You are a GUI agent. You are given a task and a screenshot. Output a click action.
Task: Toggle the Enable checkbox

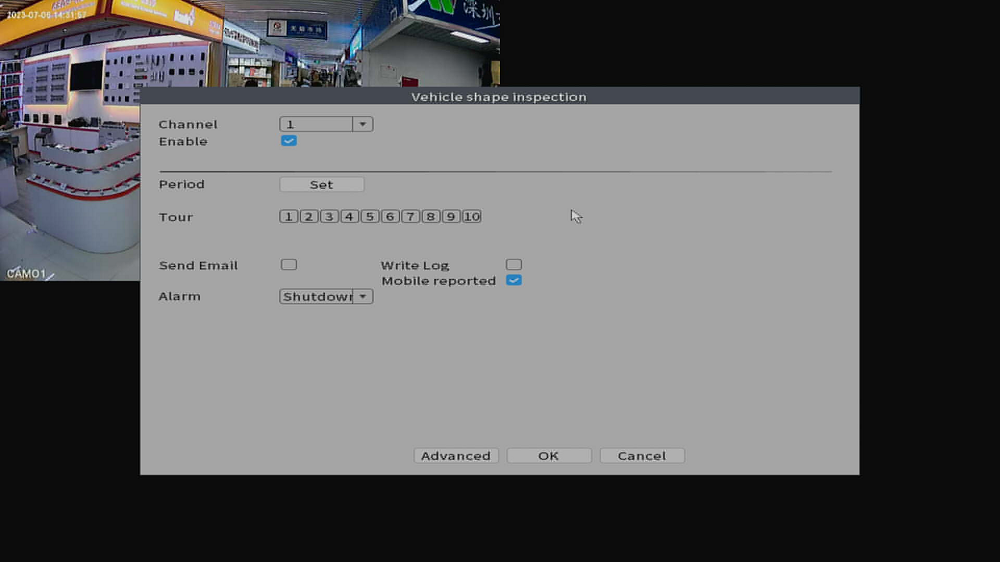289,141
